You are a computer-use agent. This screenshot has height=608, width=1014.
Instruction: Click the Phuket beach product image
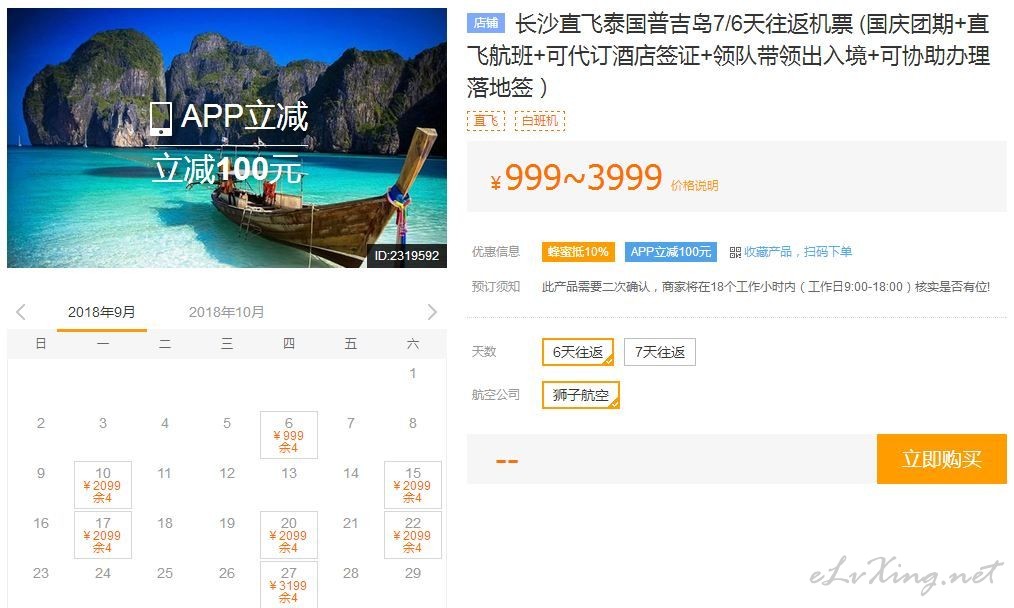point(227,138)
